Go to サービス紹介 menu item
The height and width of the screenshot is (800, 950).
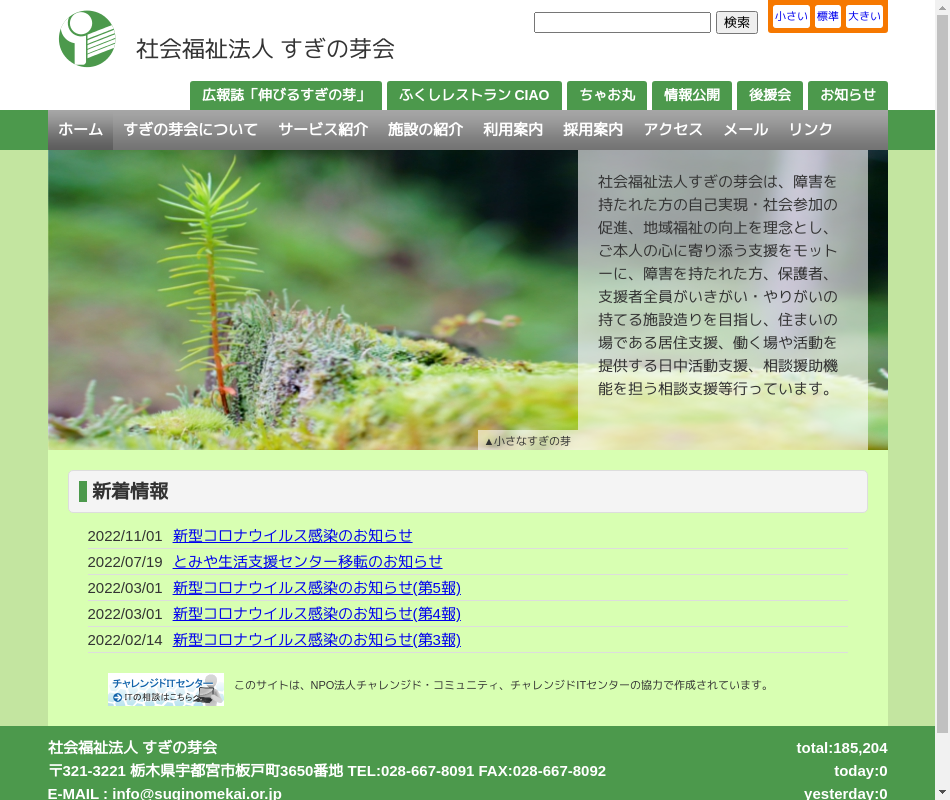[323, 130]
